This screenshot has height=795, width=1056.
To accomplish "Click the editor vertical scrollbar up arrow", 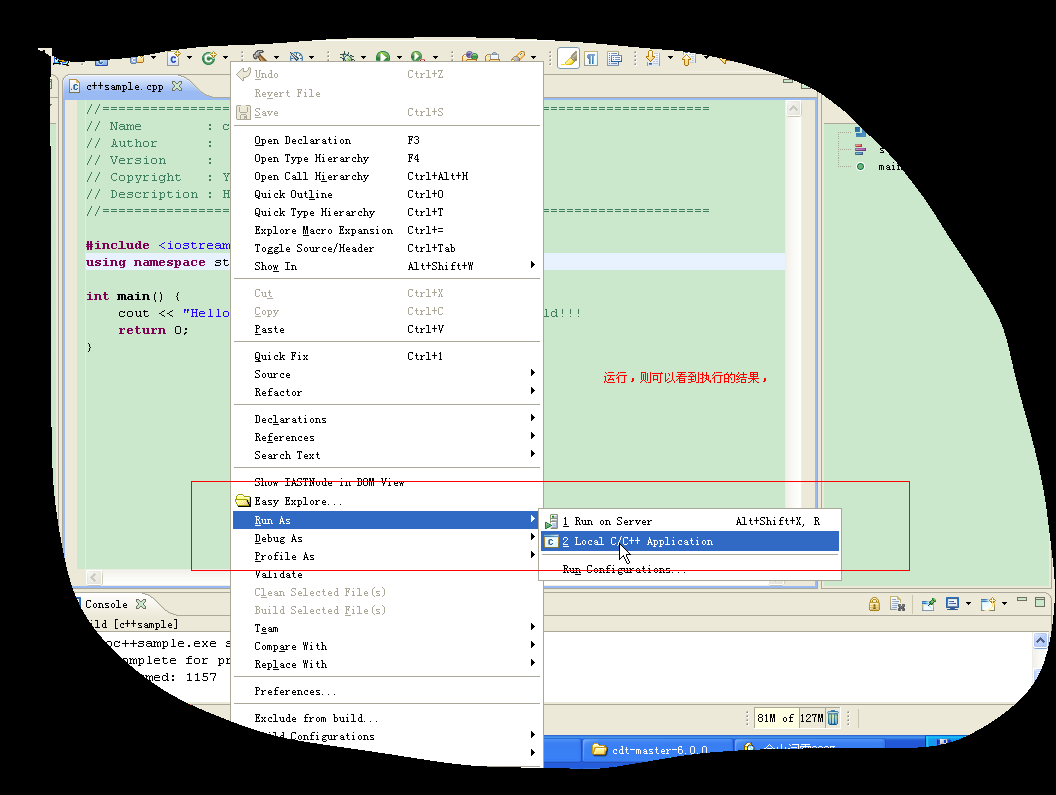I will click(794, 108).
